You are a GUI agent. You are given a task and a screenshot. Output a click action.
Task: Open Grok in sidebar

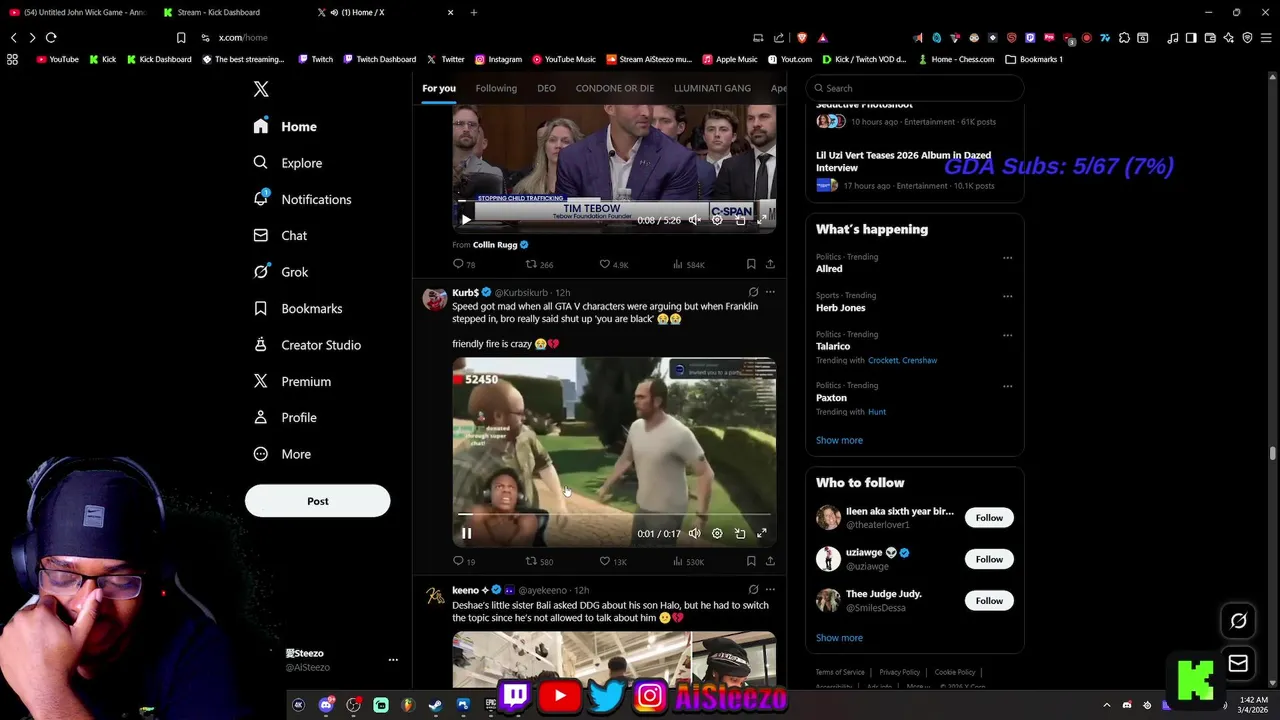[x=281, y=272]
